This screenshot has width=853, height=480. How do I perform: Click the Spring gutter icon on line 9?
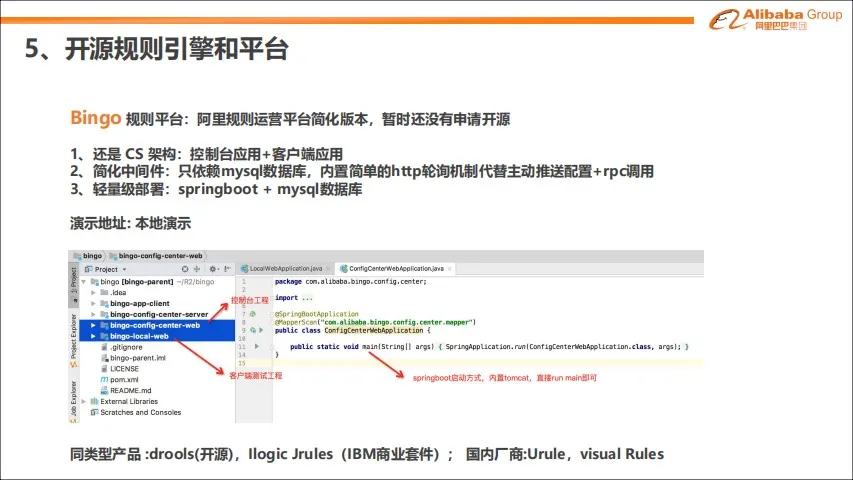253,330
